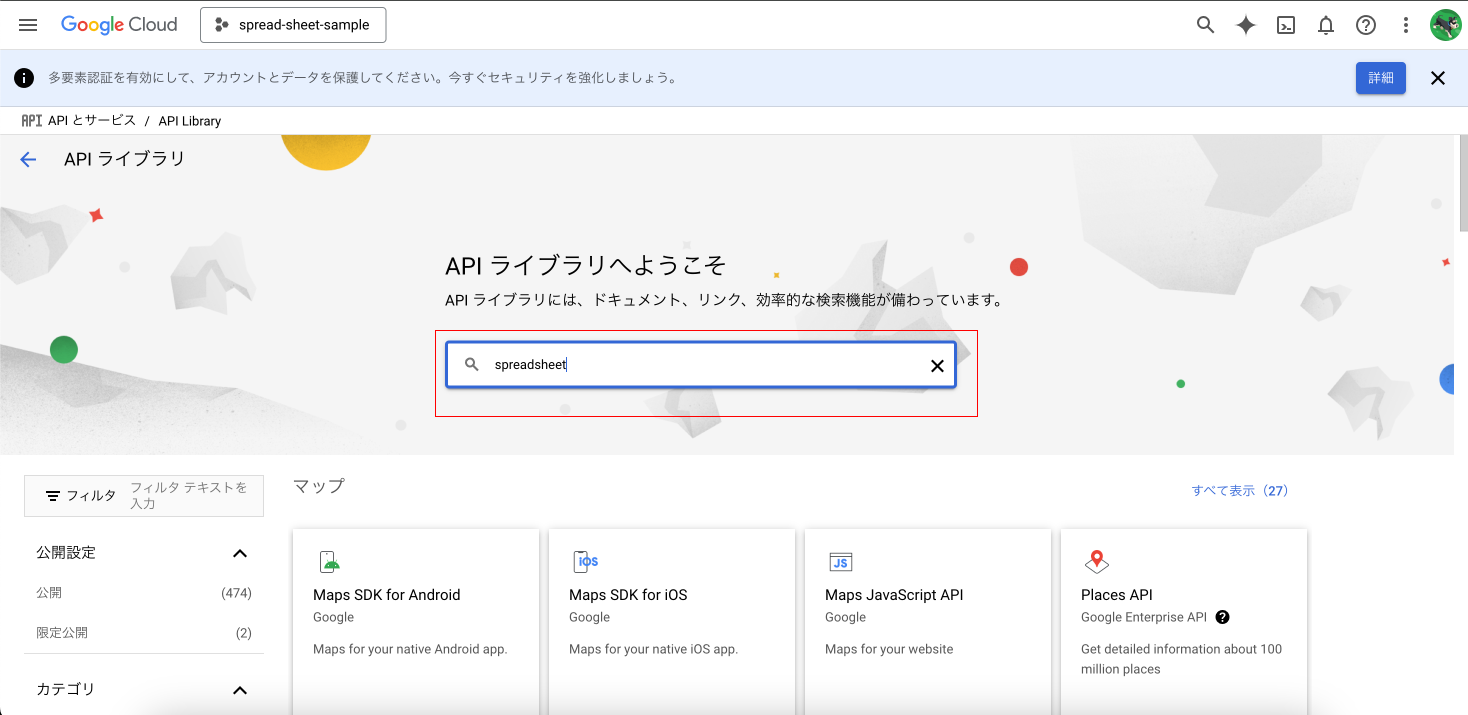Click the magnifier icon inside the library search box
The image size is (1468, 715).
pyautogui.click(x=472, y=365)
